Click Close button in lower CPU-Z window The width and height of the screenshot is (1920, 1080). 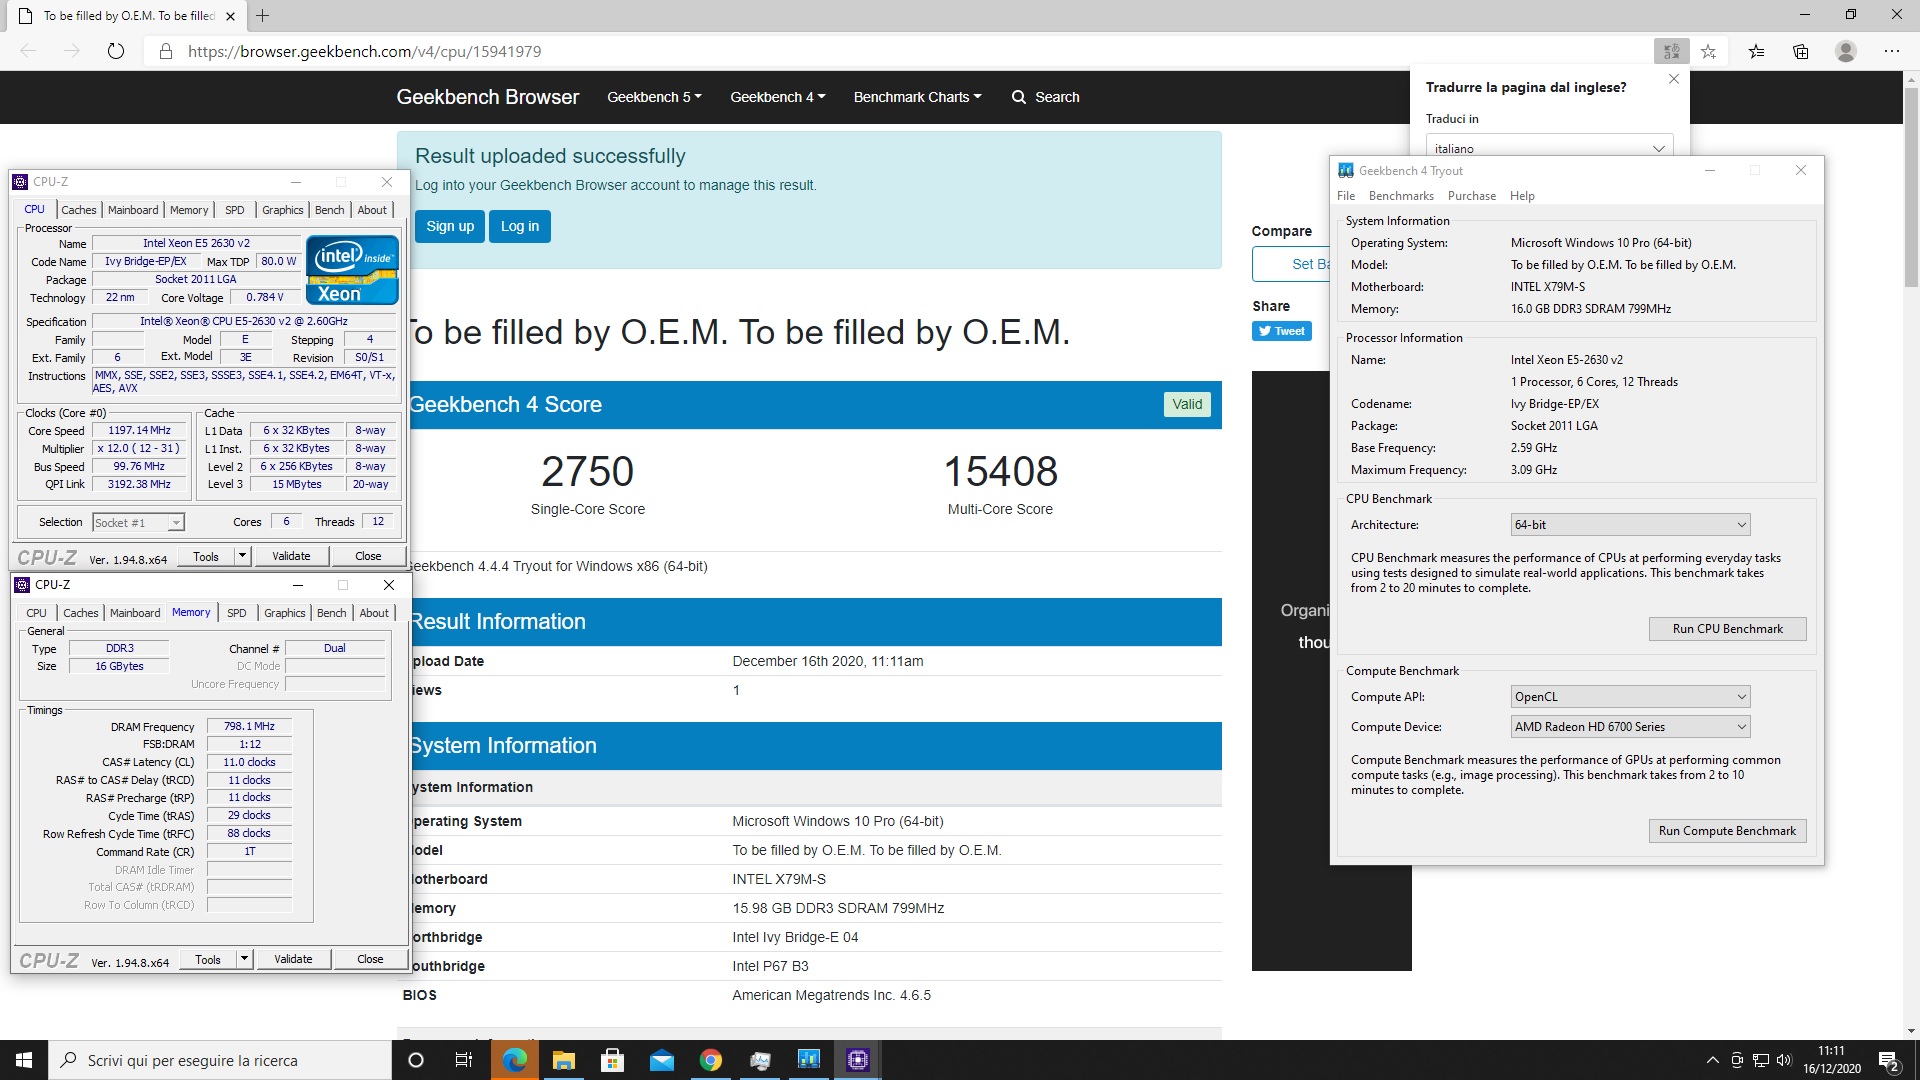pyautogui.click(x=370, y=959)
